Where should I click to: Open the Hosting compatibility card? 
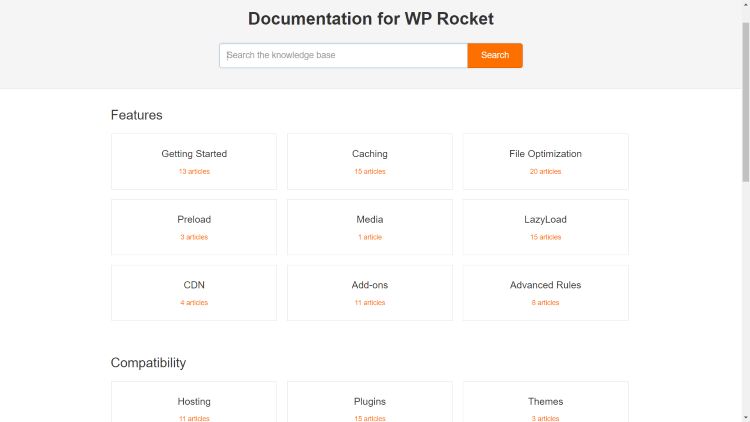pyautogui.click(x=194, y=402)
